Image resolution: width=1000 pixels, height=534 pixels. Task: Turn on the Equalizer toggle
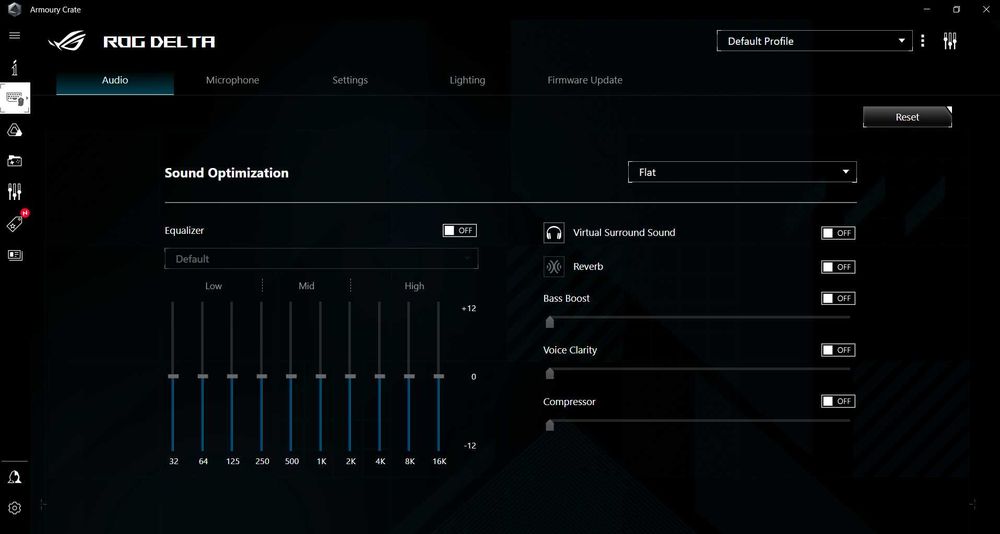(x=460, y=230)
